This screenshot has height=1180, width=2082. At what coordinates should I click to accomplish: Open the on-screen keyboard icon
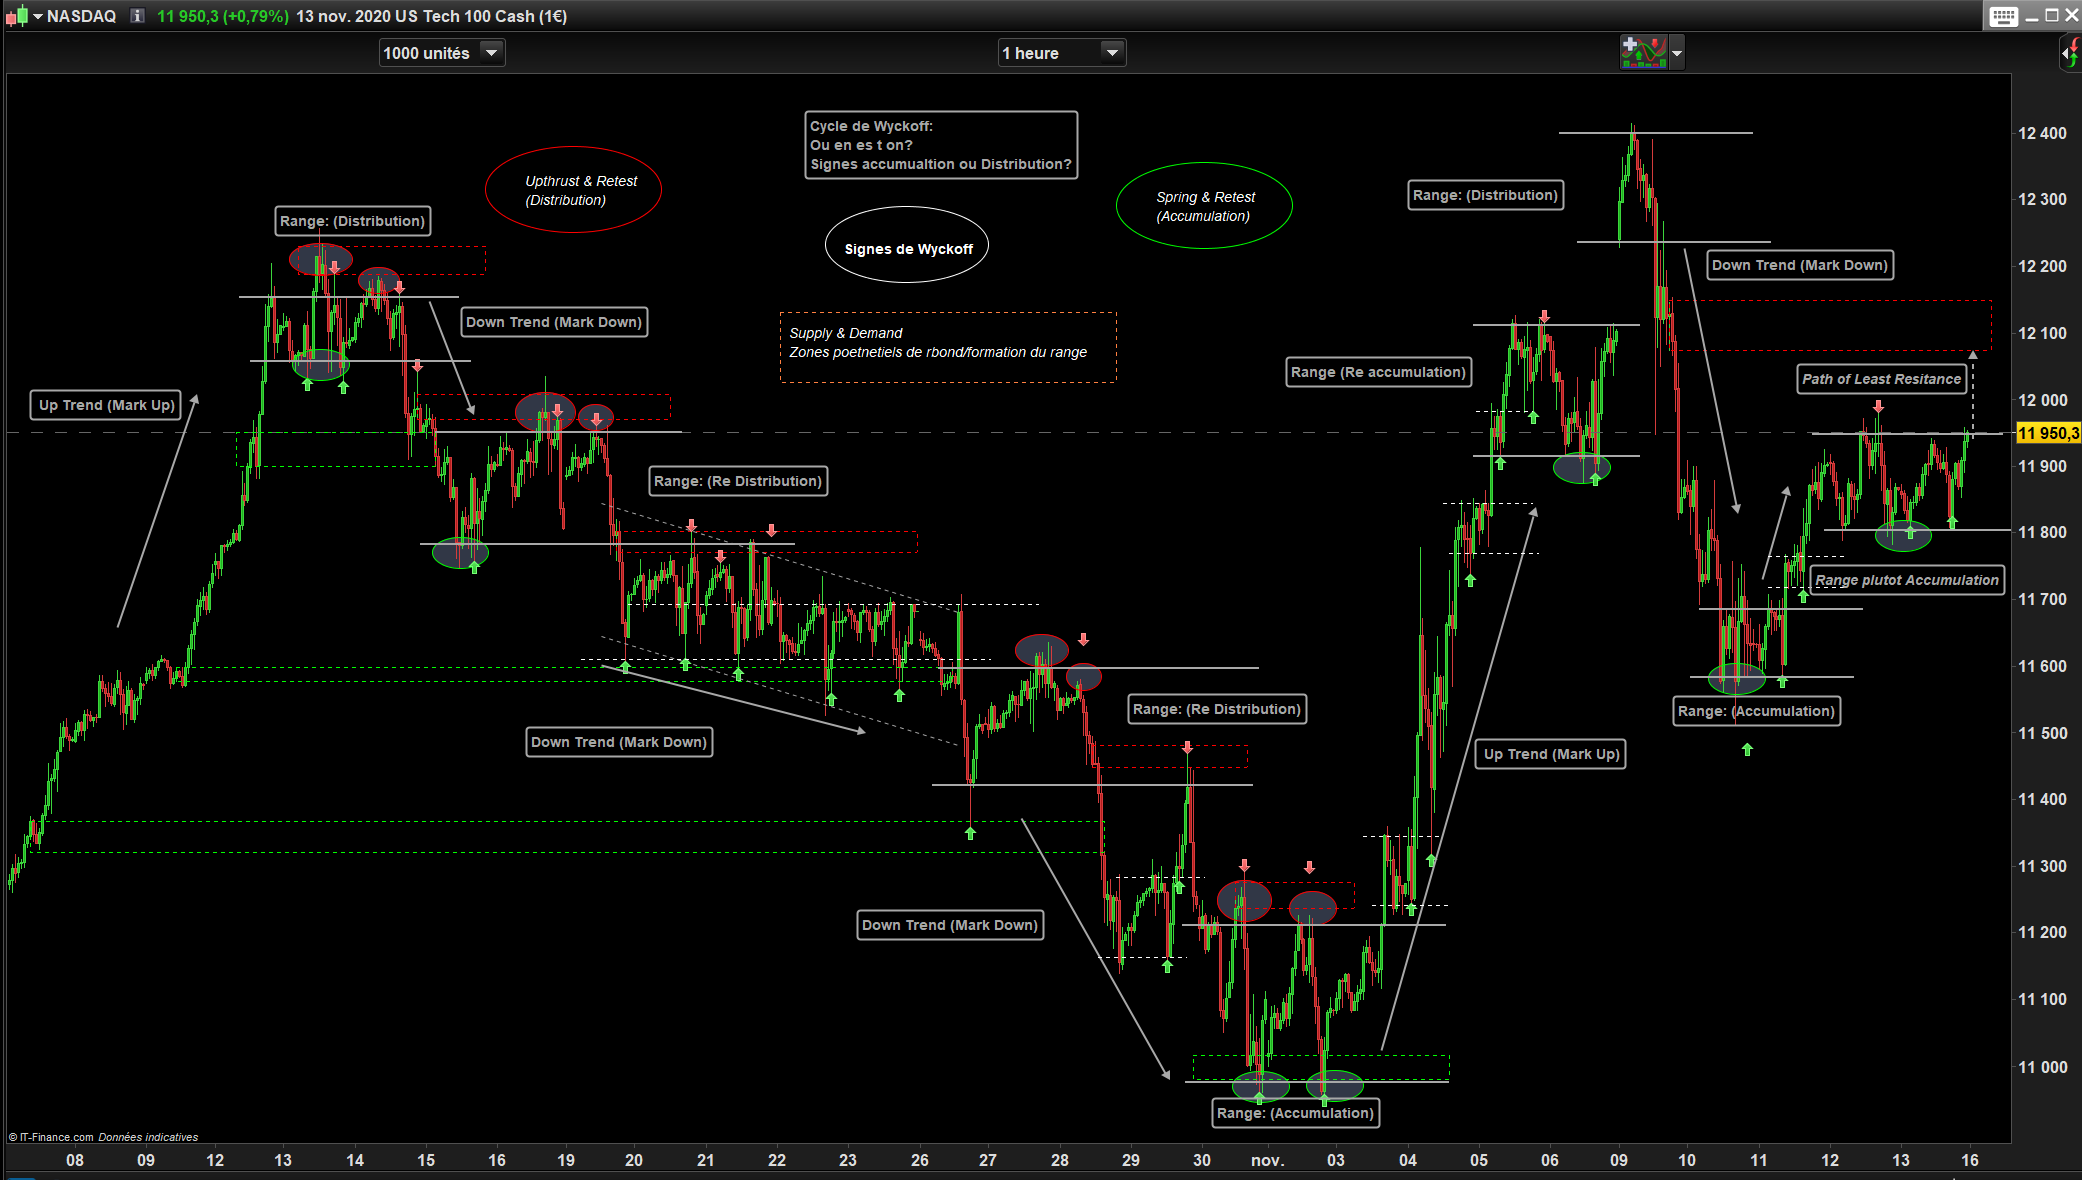2003,16
